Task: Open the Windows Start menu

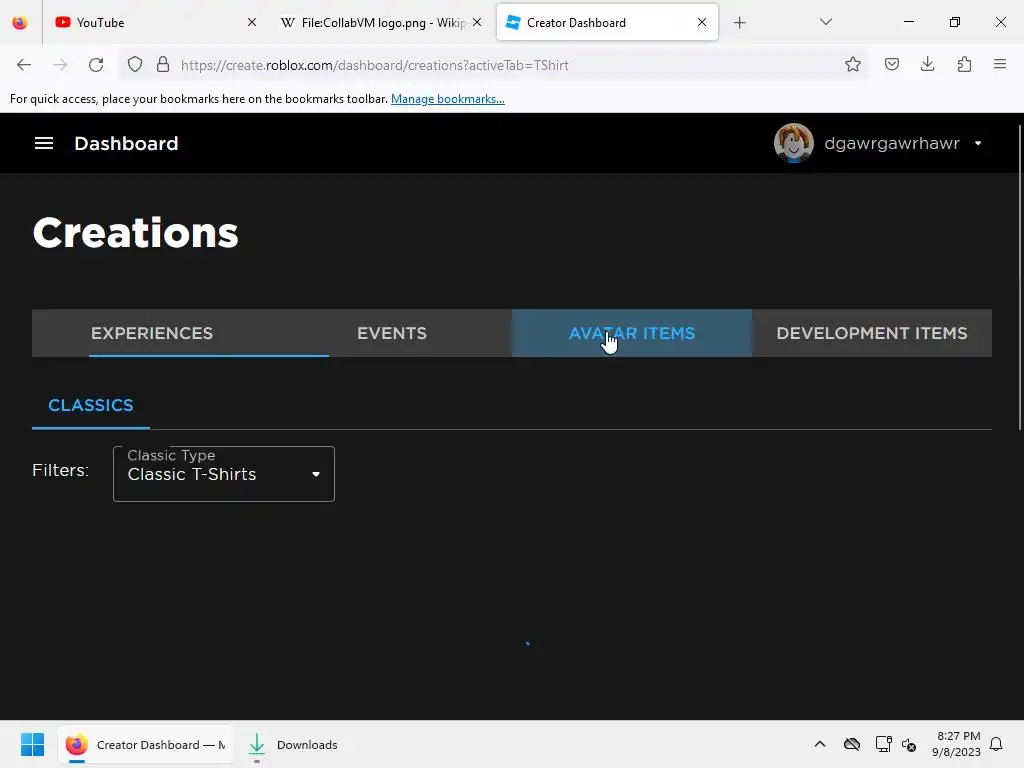Action: pos(32,744)
